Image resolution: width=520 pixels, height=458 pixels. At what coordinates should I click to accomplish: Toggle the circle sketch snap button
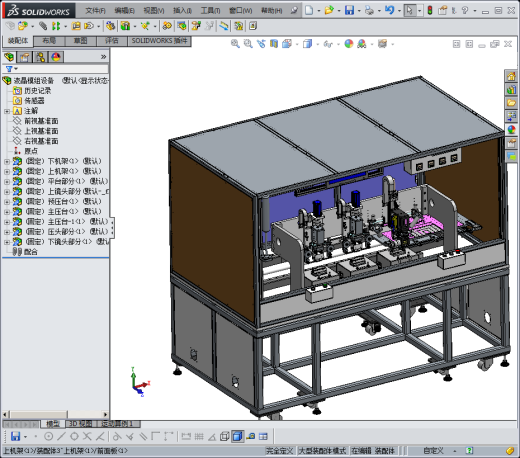point(49,436)
